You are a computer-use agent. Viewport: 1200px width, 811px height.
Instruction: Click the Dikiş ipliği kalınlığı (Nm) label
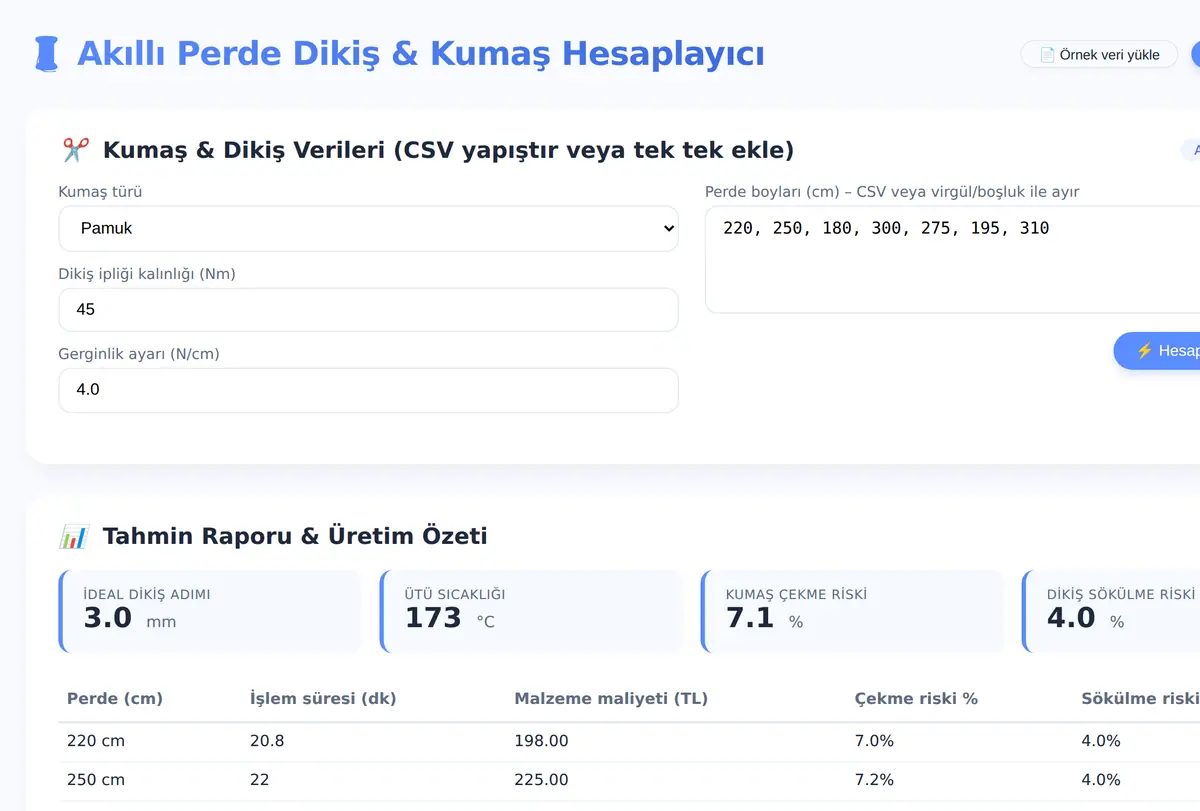coord(147,273)
